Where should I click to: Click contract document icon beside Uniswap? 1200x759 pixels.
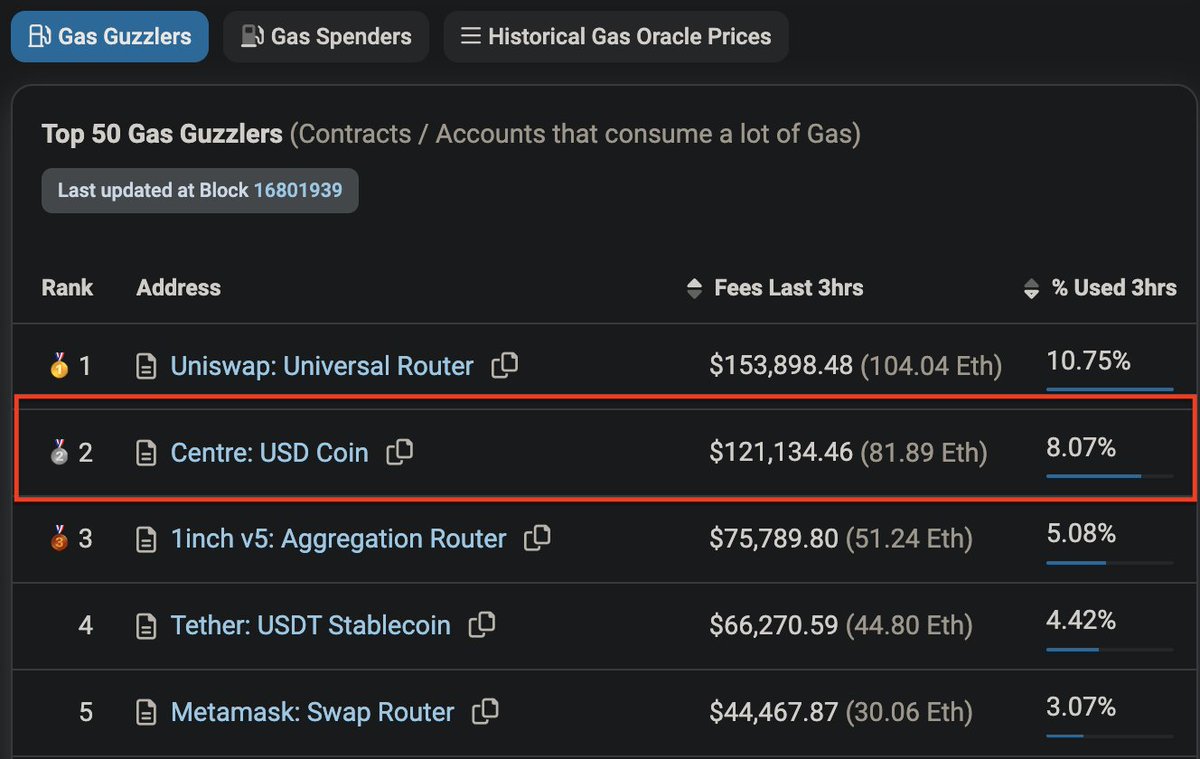[x=146, y=366]
